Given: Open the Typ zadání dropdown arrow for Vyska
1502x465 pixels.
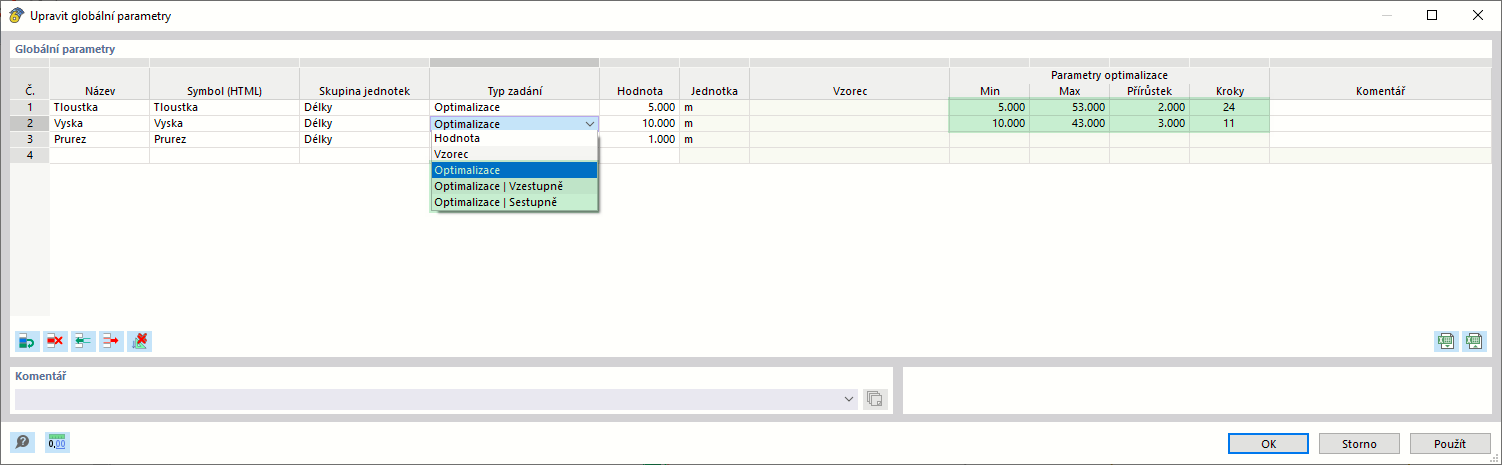Looking at the screenshot, I should point(589,124).
